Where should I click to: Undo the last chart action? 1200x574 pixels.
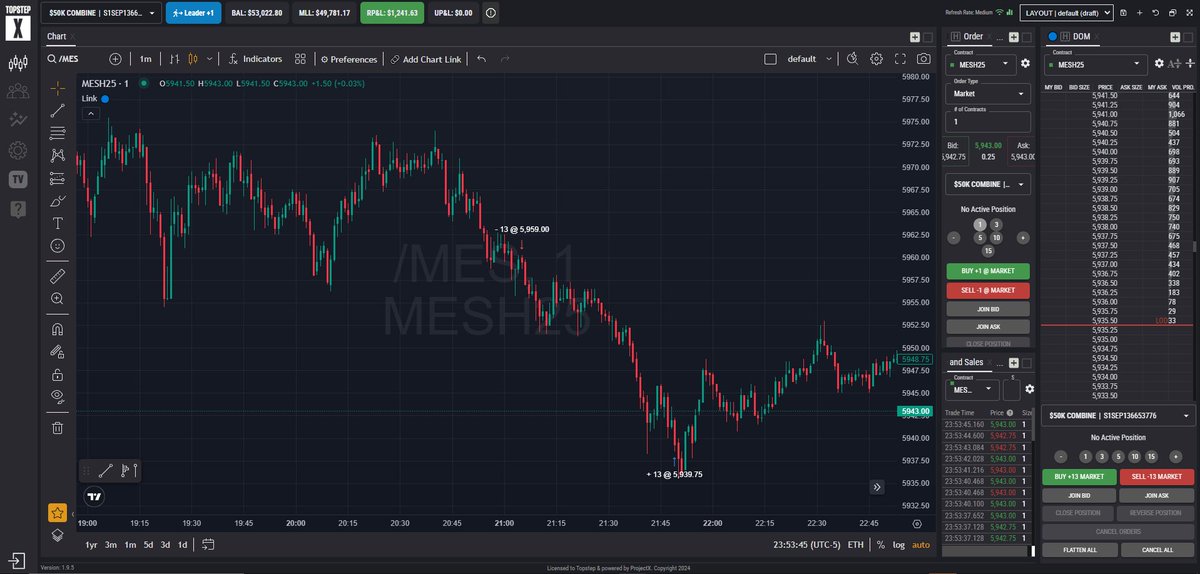[482, 59]
